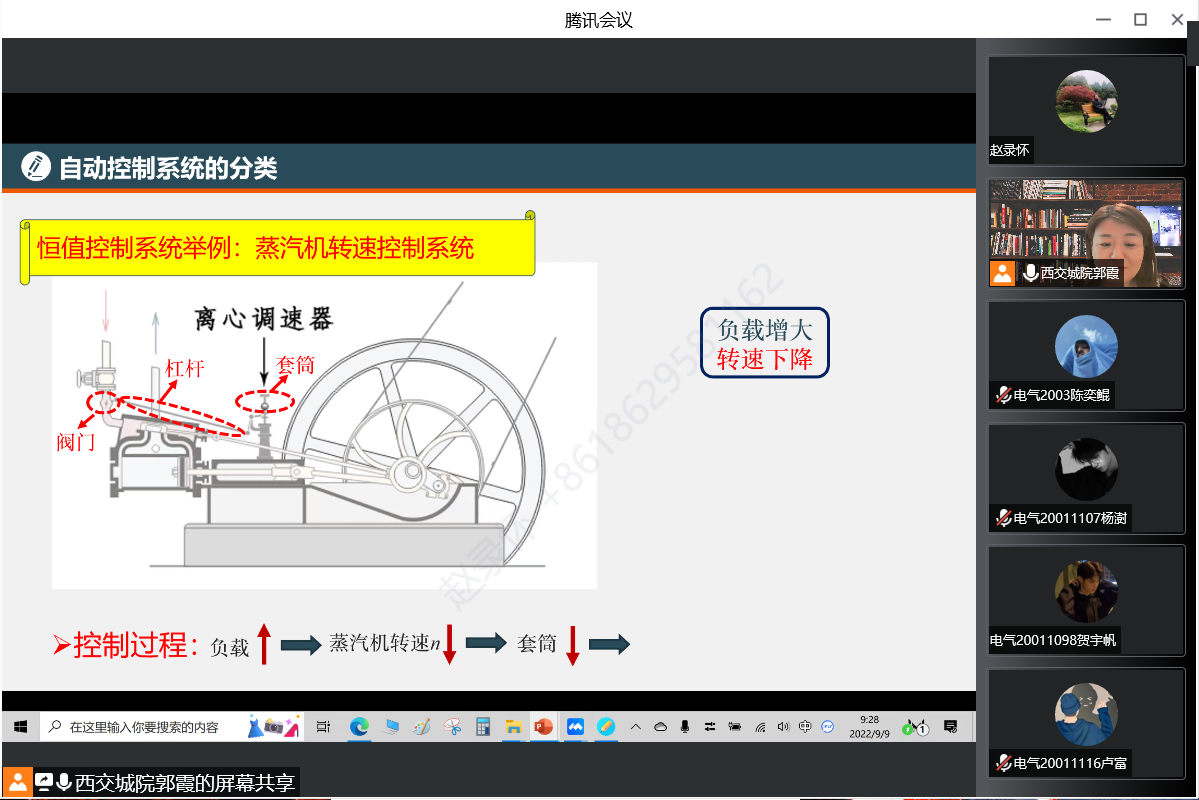Open the PowerPoint icon in taskbar
Screen dimensions: 1199x800
pos(543,727)
